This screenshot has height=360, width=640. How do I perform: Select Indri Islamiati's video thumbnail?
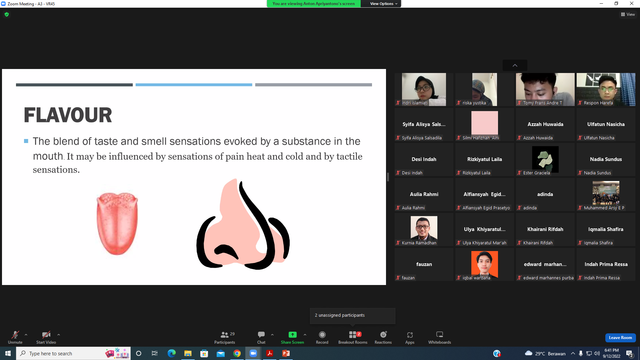424,89
